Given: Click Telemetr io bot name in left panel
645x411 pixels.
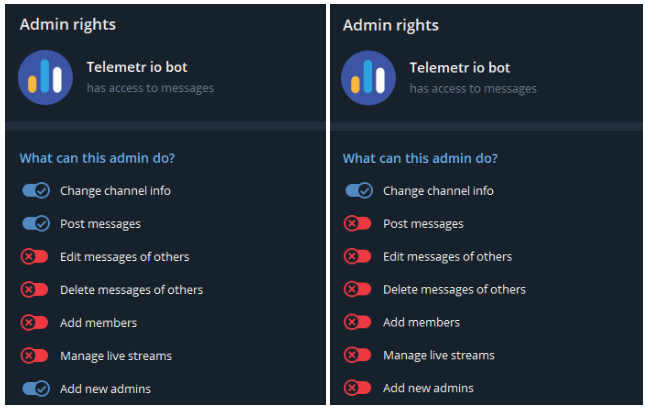Looking at the screenshot, I should coord(137,68).
